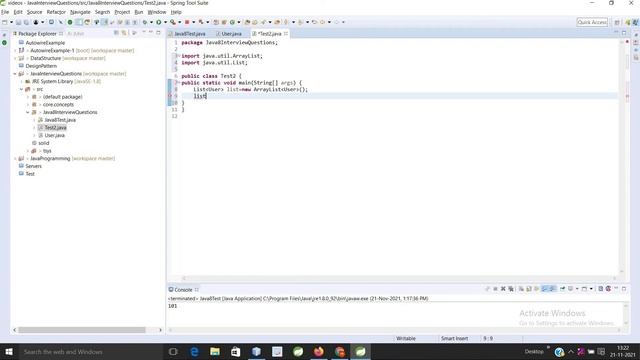The width and height of the screenshot is (640, 360).
Task: Open the Refactor menu
Action: point(56,12)
